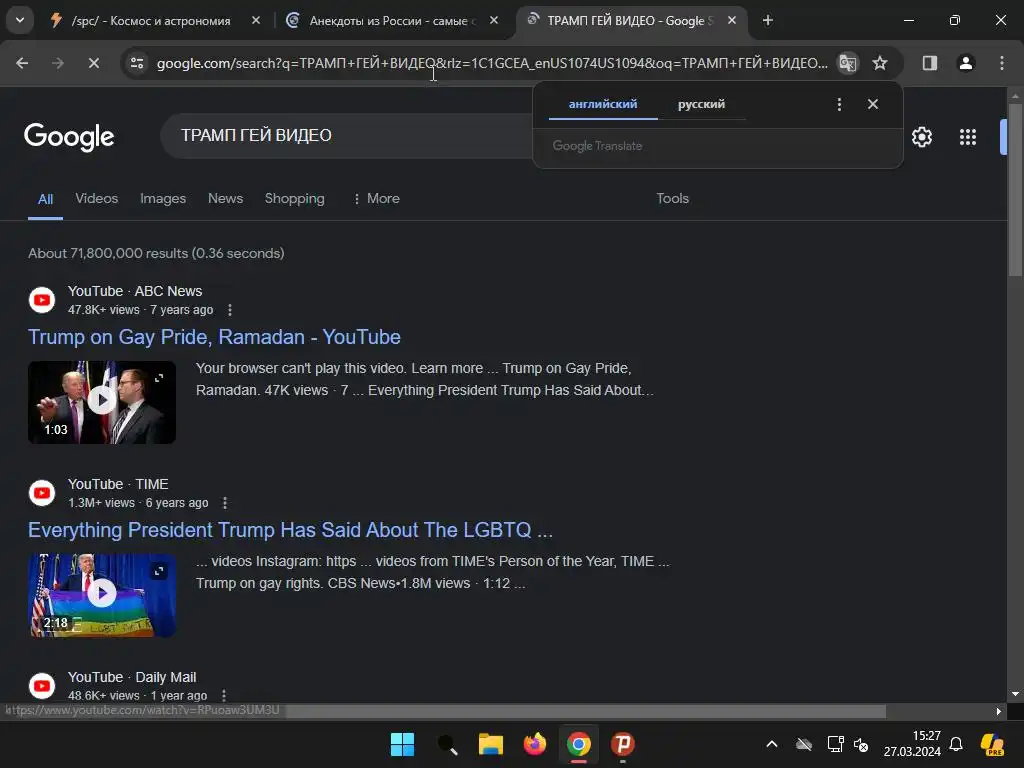
Task: Open File Explorer from taskbar
Action: click(490, 744)
